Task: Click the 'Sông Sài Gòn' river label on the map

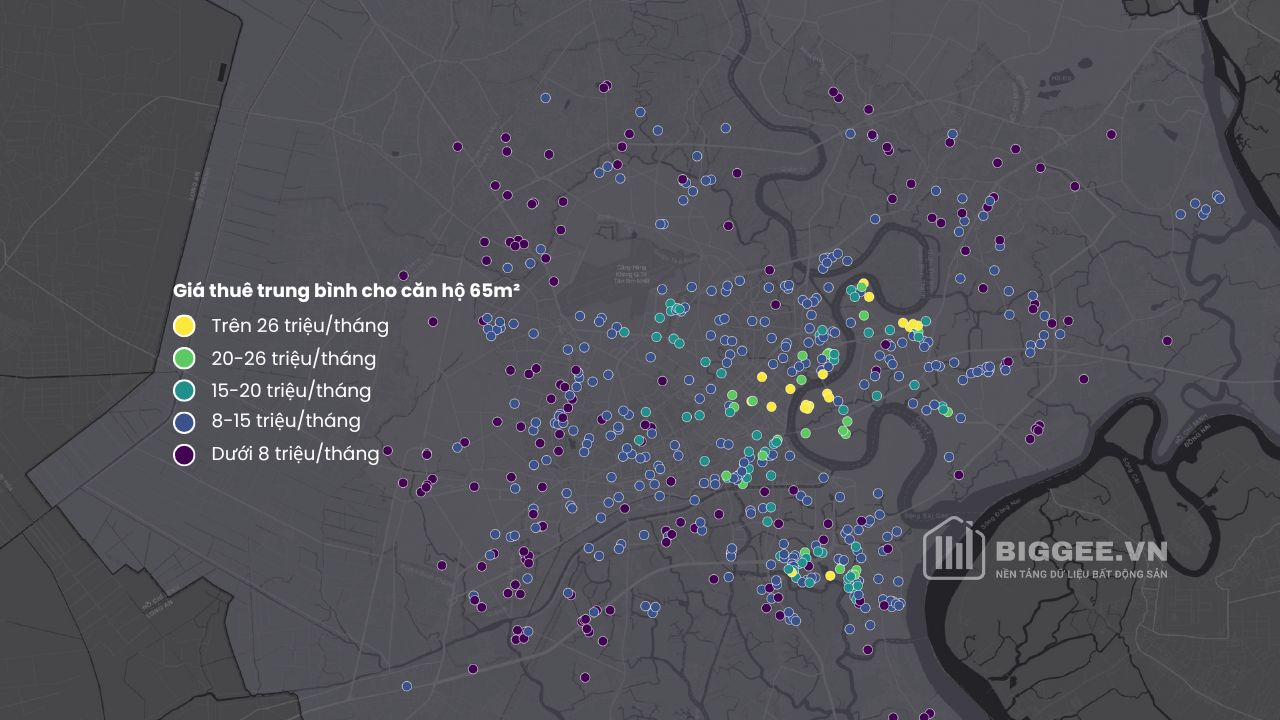Action: coord(925,516)
